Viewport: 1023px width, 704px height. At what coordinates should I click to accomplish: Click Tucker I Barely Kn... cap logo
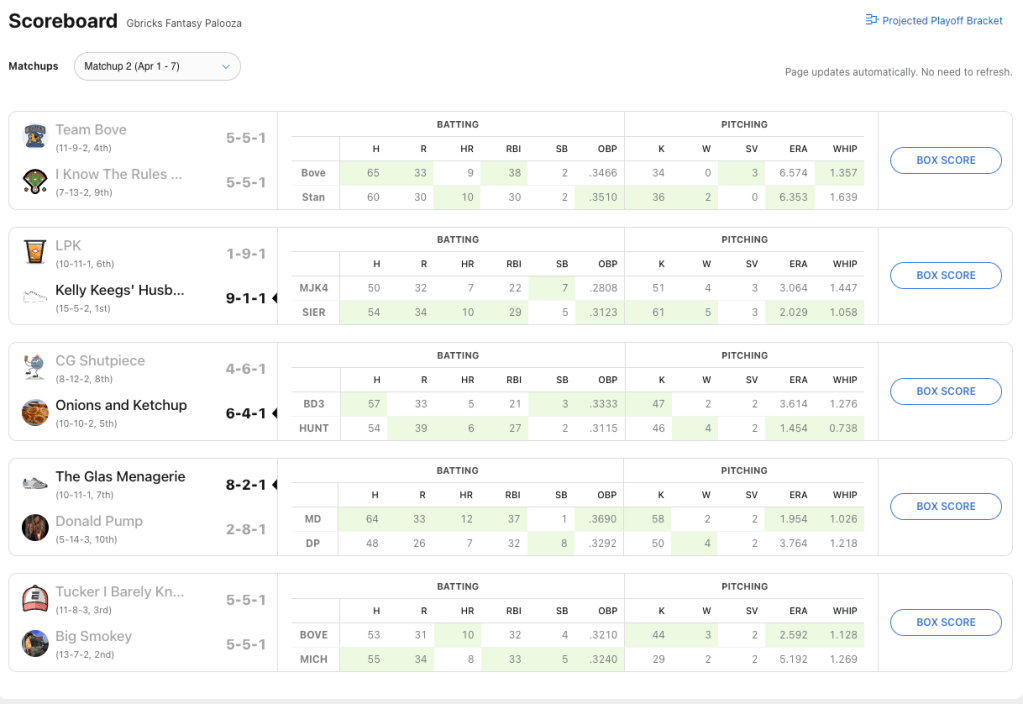coord(36,599)
